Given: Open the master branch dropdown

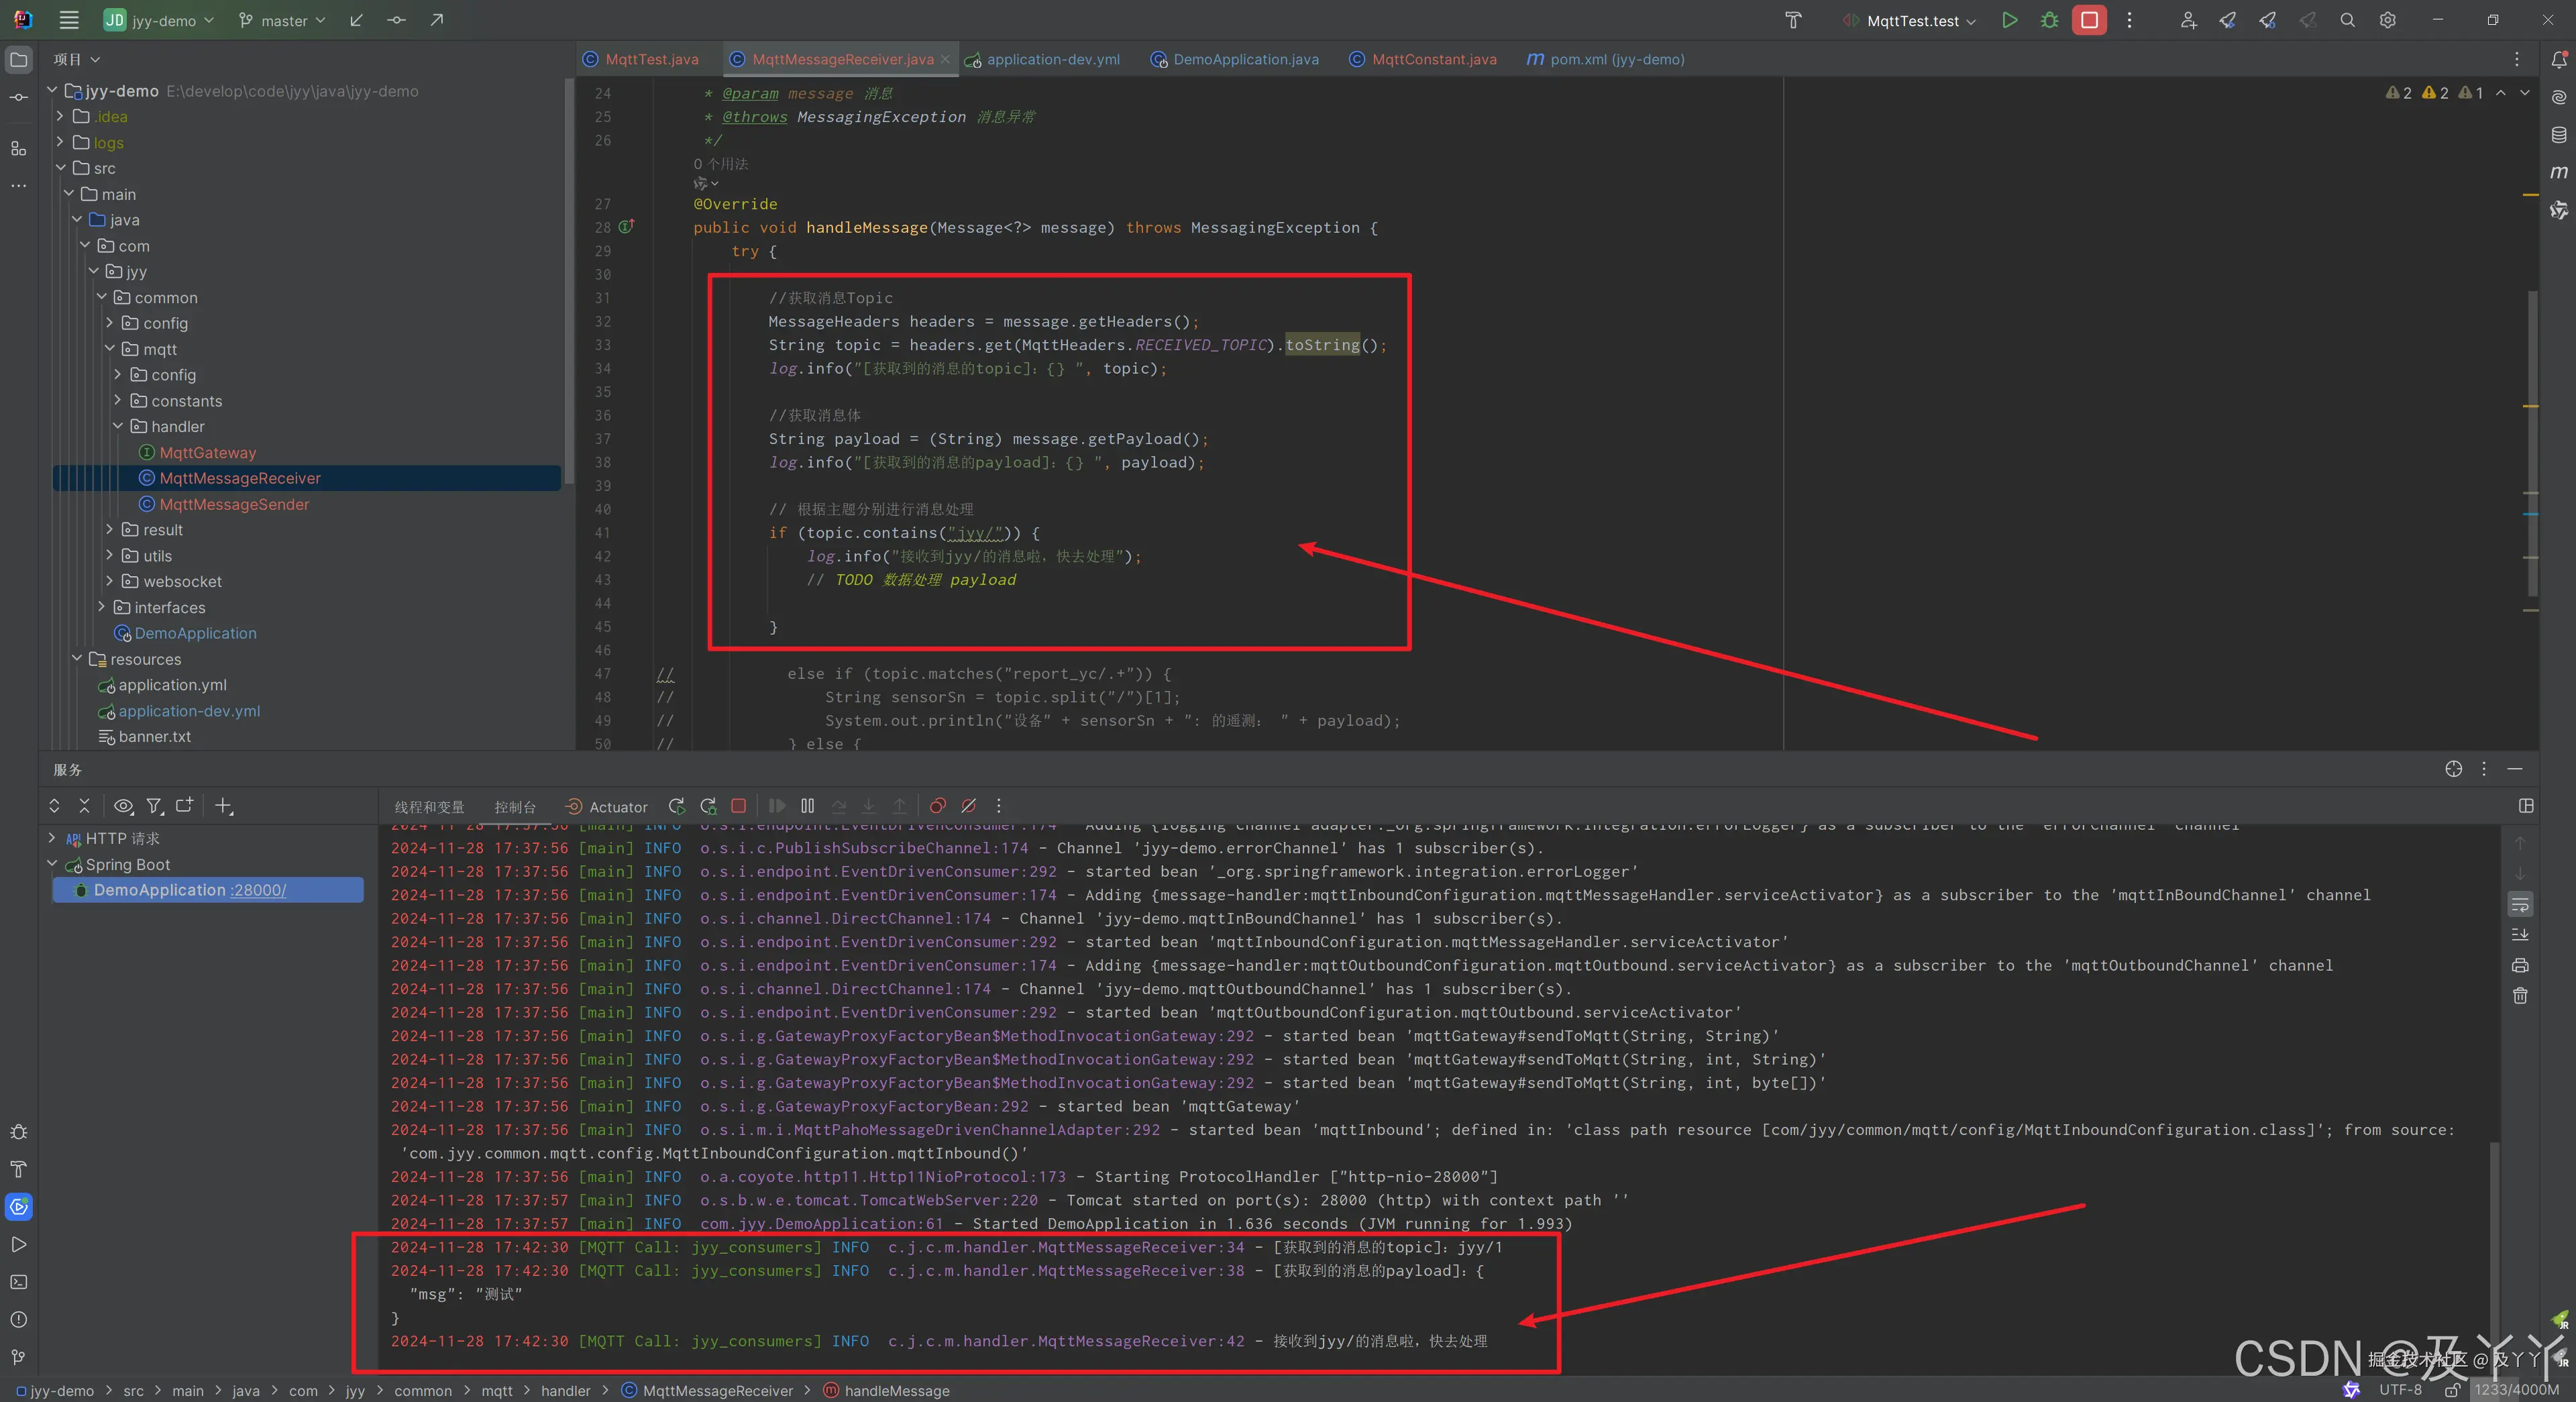Looking at the screenshot, I should pyautogui.click(x=283, y=20).
